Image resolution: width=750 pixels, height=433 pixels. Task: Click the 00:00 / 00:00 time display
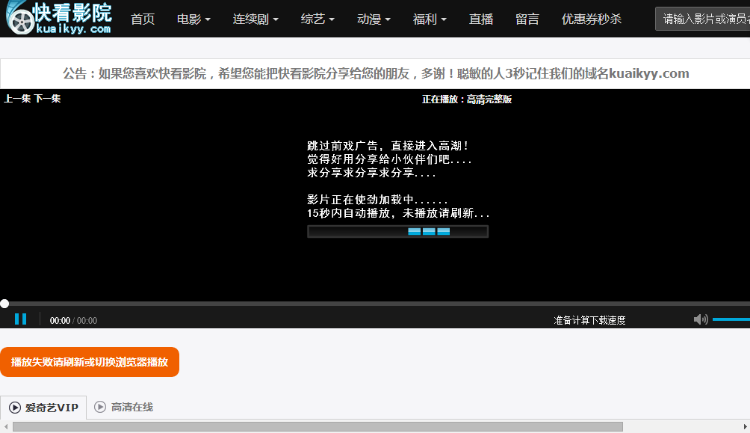[73, 321]
